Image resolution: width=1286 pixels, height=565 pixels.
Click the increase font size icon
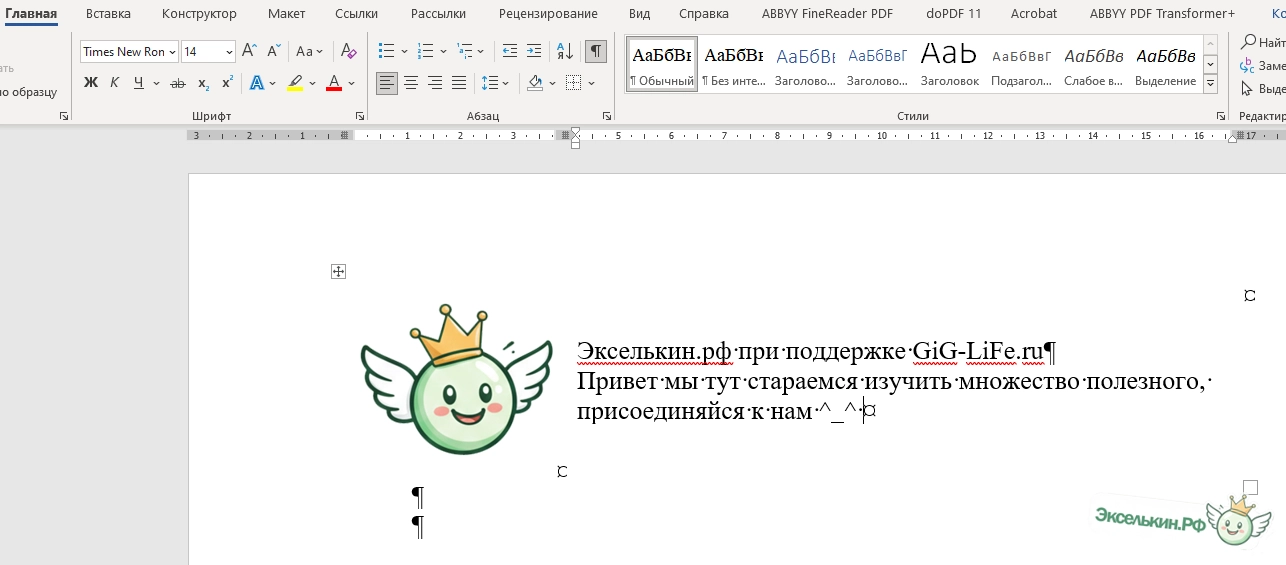[x=250, y=51]
